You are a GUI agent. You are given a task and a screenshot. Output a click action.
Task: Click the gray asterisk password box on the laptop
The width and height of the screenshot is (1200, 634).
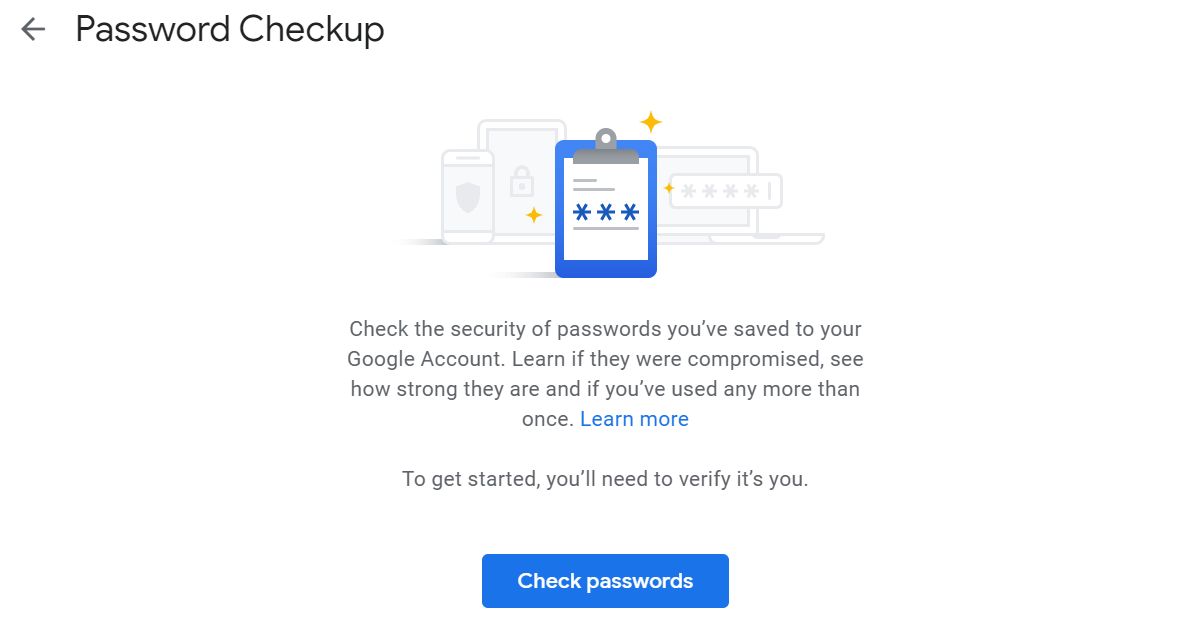[x=725, y=191]
